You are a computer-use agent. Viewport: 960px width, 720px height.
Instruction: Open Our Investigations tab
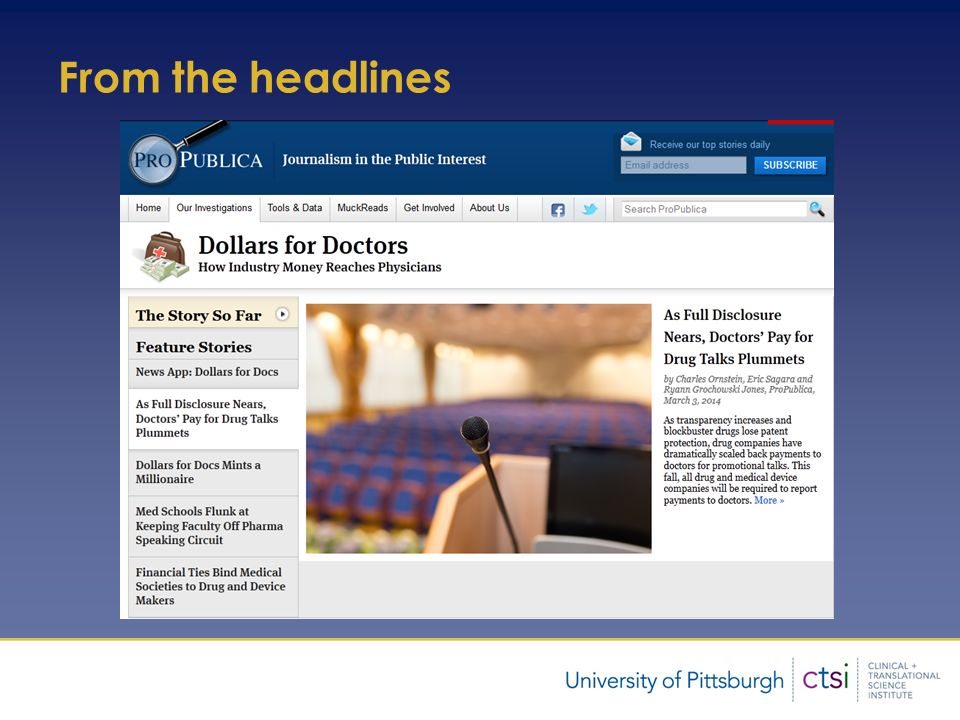click(214, 208)
